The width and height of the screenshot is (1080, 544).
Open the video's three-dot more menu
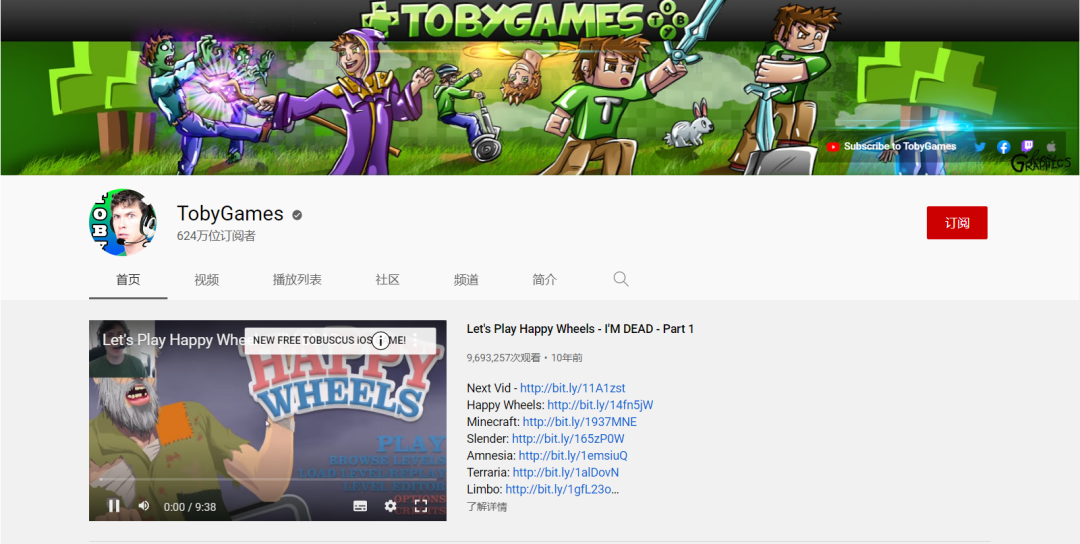[x=415, y=340]
